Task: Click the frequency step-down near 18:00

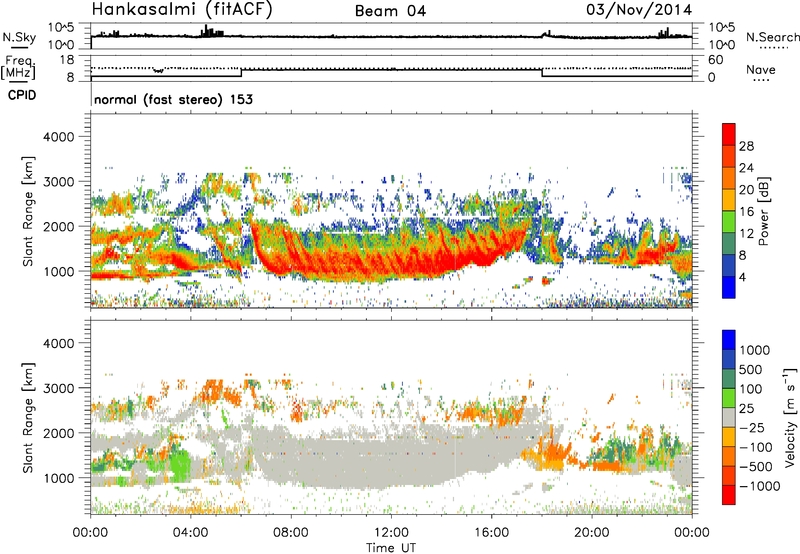Action: [542, 72]
